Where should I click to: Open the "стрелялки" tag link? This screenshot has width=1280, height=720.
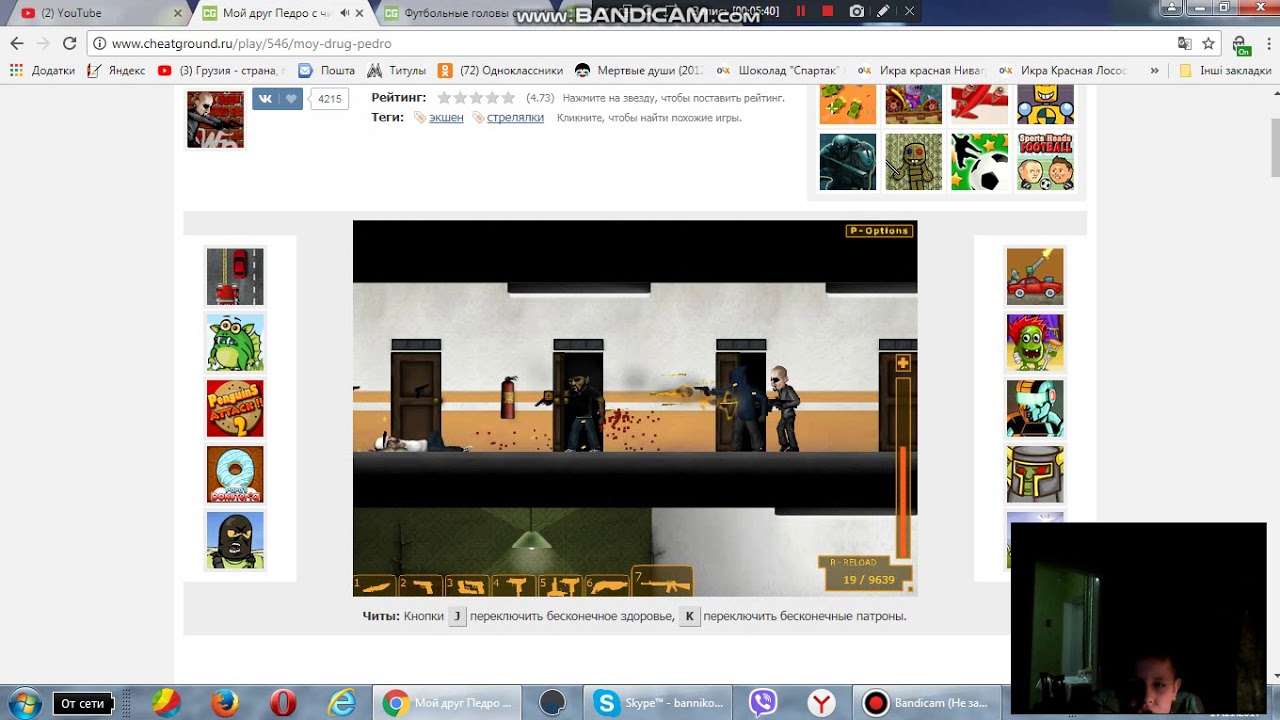point(515,117)
